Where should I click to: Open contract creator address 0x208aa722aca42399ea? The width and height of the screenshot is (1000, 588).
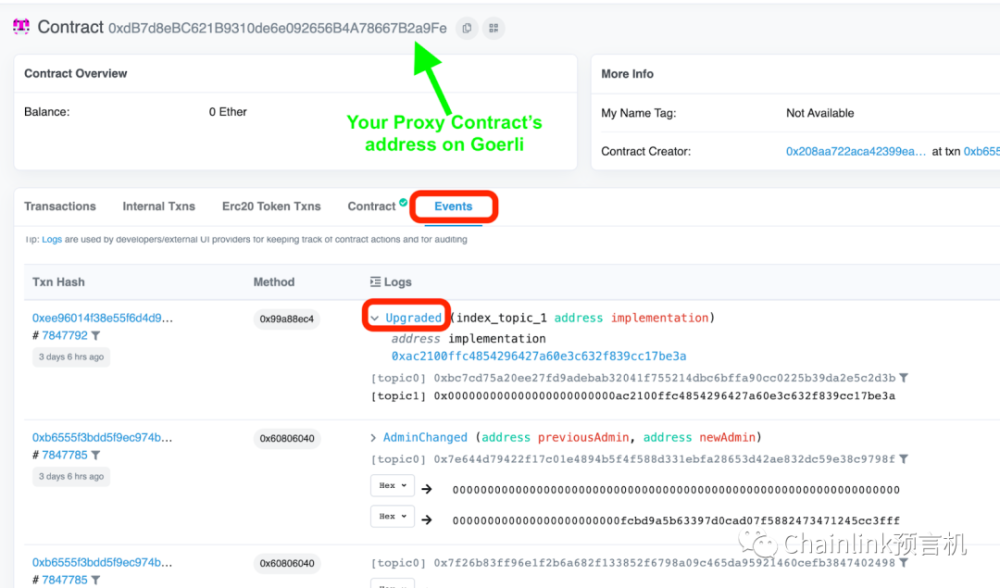[x=856, y=151]
